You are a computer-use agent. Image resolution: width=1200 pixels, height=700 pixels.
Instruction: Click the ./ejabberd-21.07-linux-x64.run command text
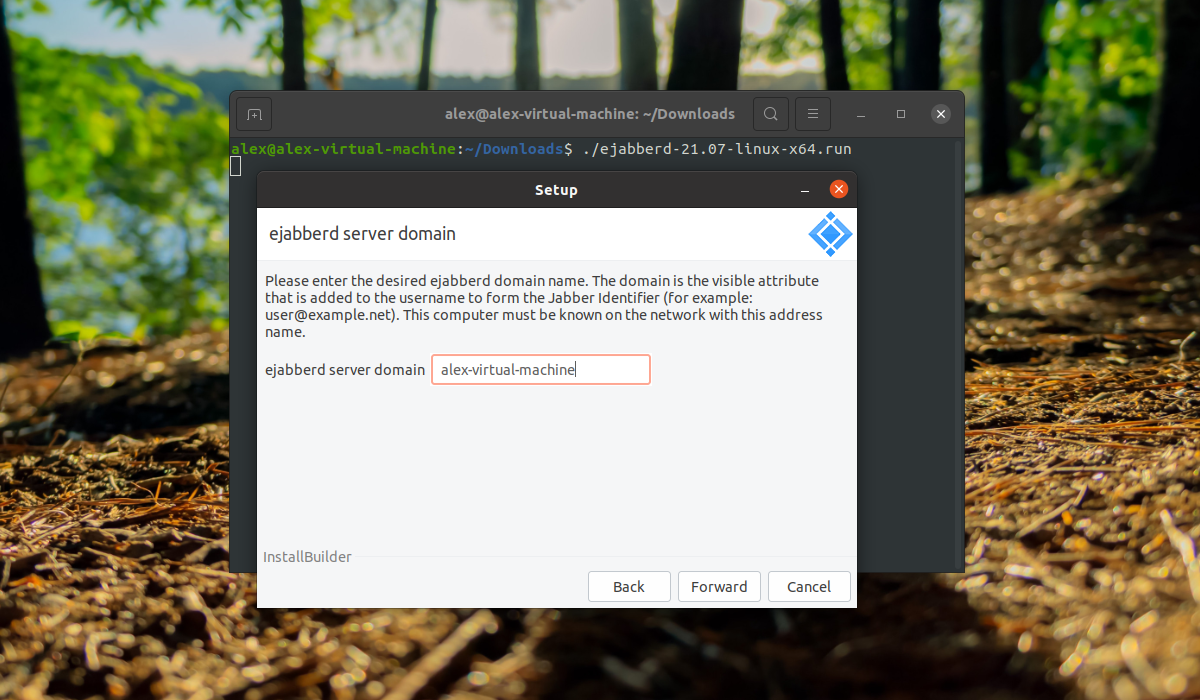coord(716,149)
